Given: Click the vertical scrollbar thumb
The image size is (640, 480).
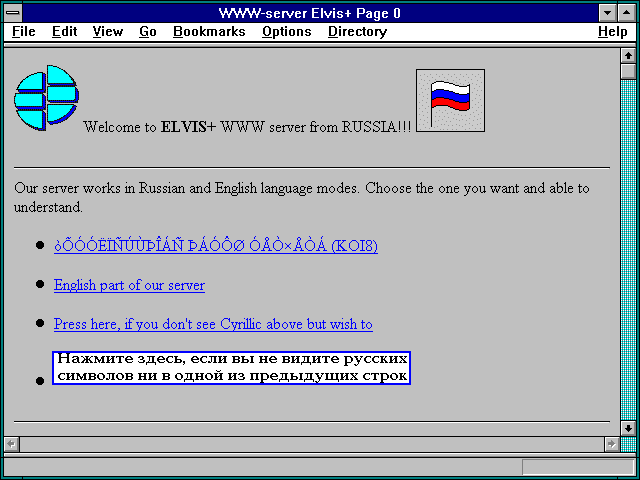Looking at the screenshot, I should 628,71.
